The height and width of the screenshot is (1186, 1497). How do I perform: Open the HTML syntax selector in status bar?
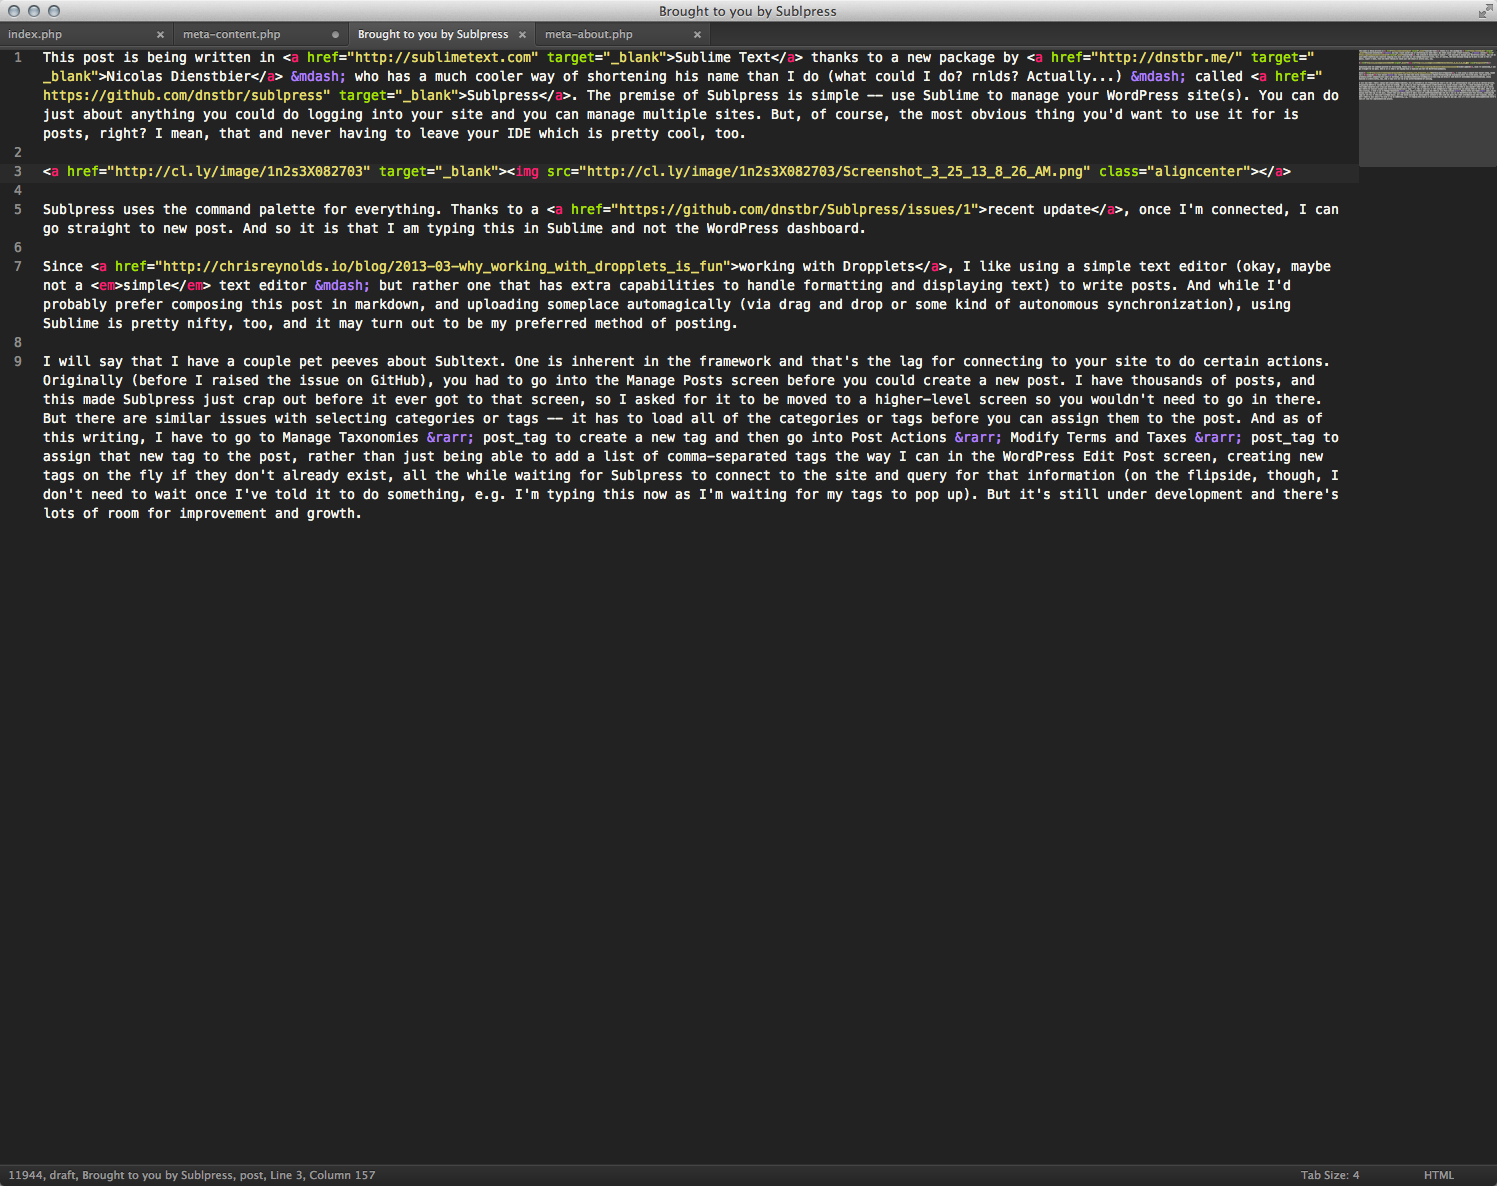coord(1439,1175)
